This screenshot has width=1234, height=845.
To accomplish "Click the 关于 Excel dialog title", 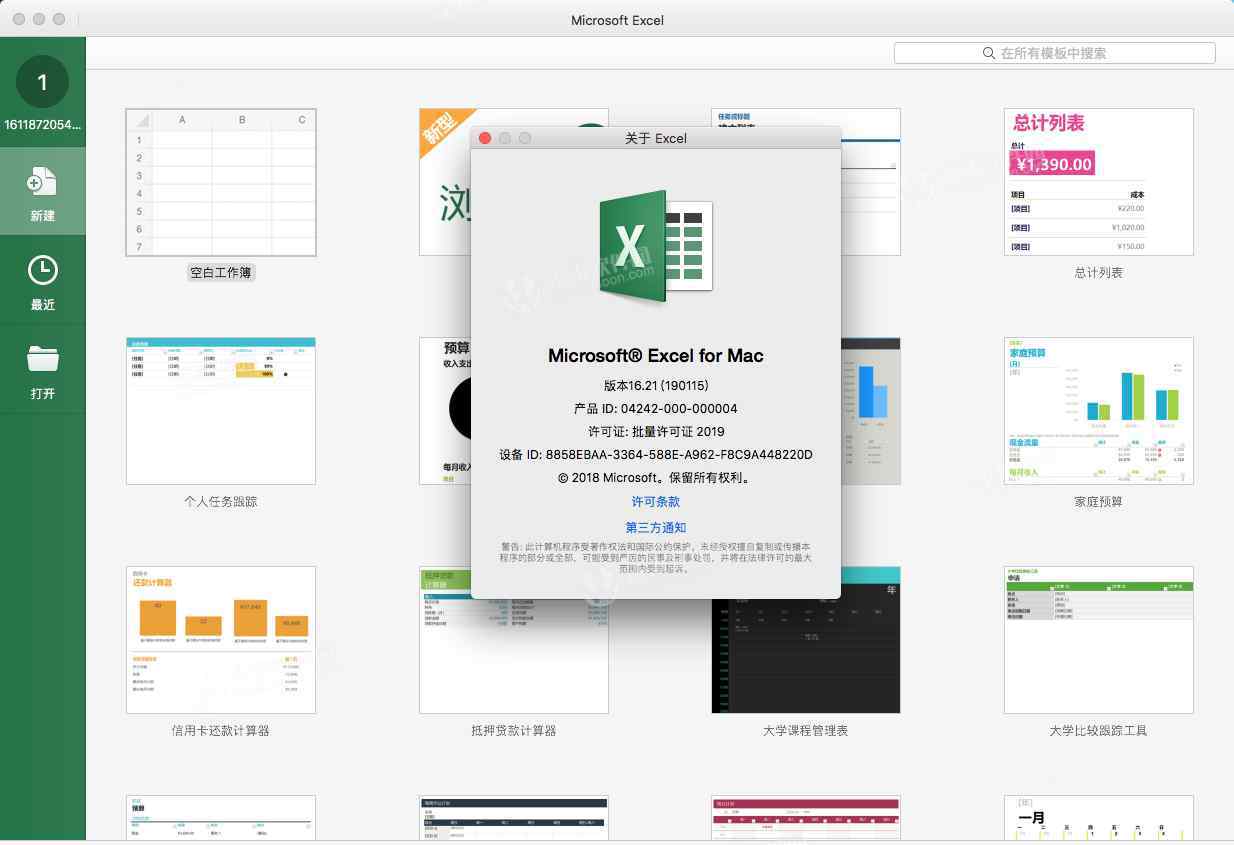I will (x=656, y=138).
